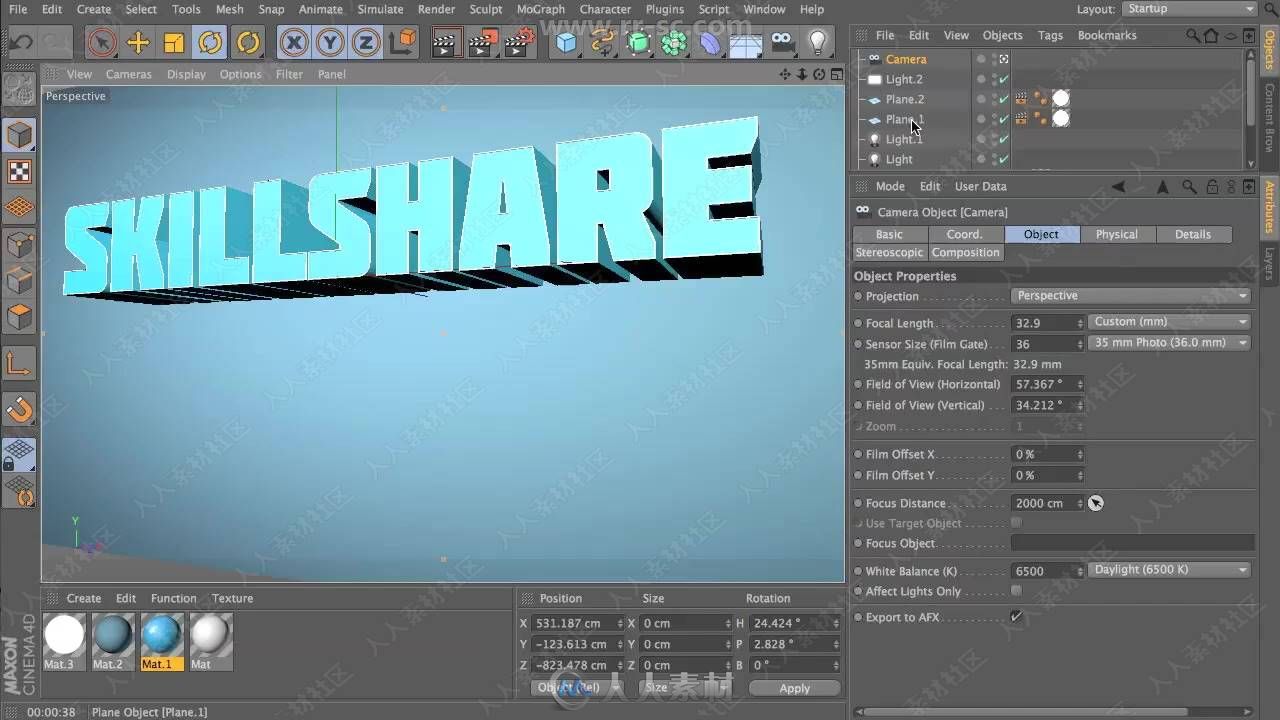1280x720 pixels.
Task: Open Edit Render Settings icon
Action: (519, 43)
